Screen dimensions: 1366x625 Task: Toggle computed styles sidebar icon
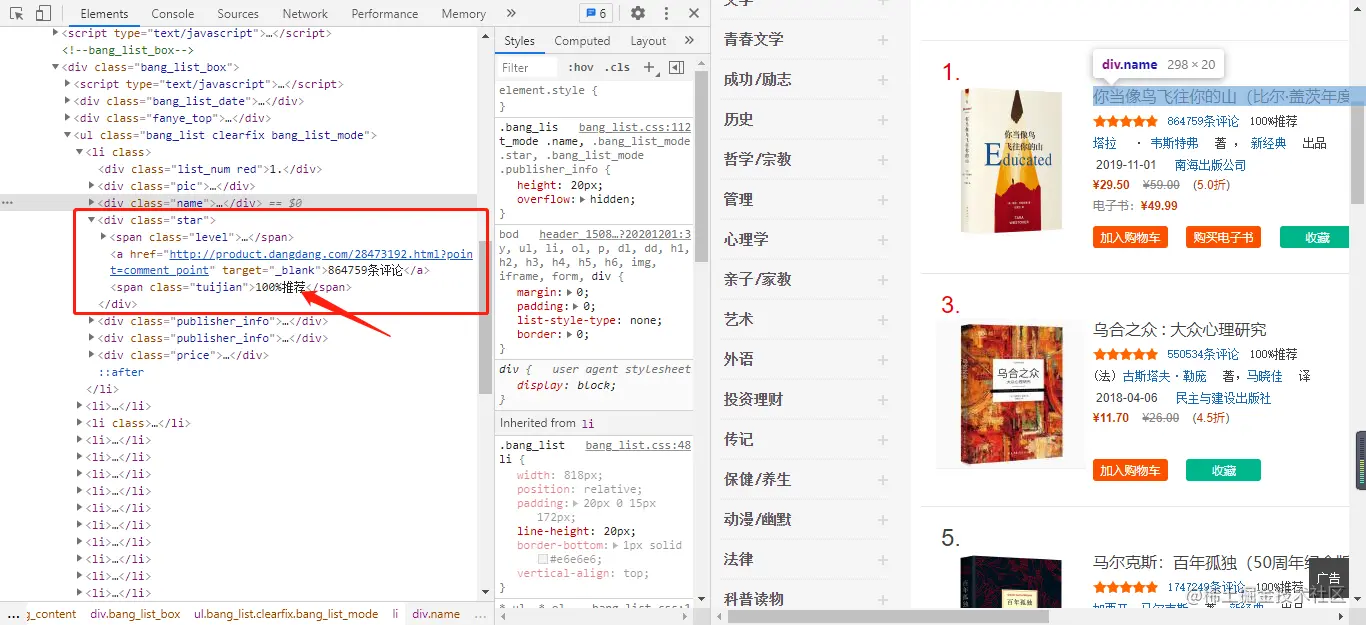677,67
